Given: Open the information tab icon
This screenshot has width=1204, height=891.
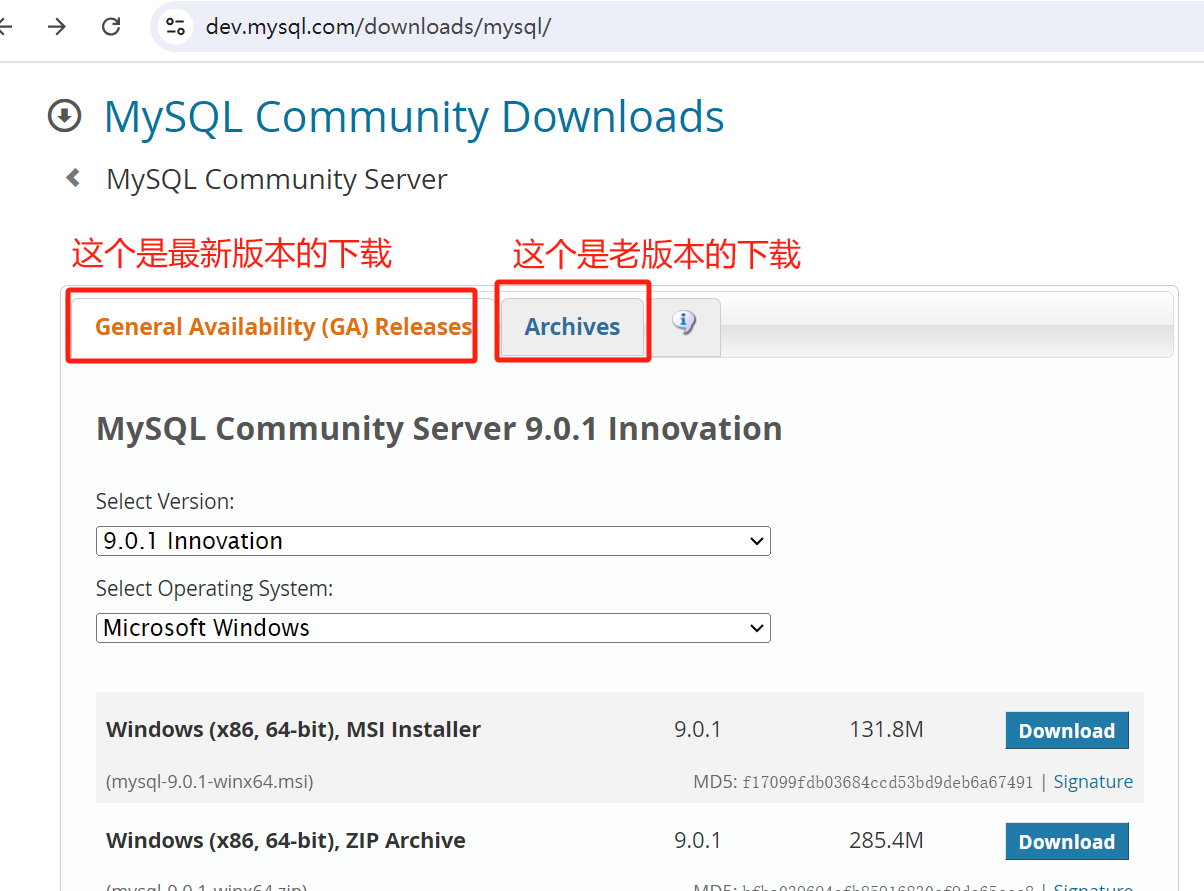Looking at the screenshot, I should 684,322.
